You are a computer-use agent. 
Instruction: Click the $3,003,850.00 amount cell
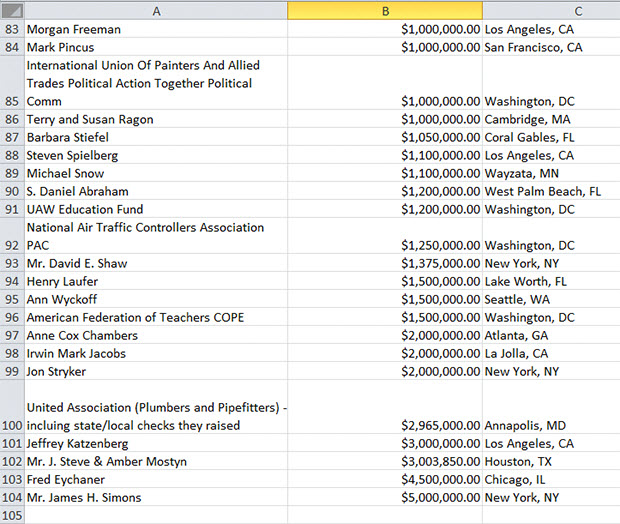point(384,462)
